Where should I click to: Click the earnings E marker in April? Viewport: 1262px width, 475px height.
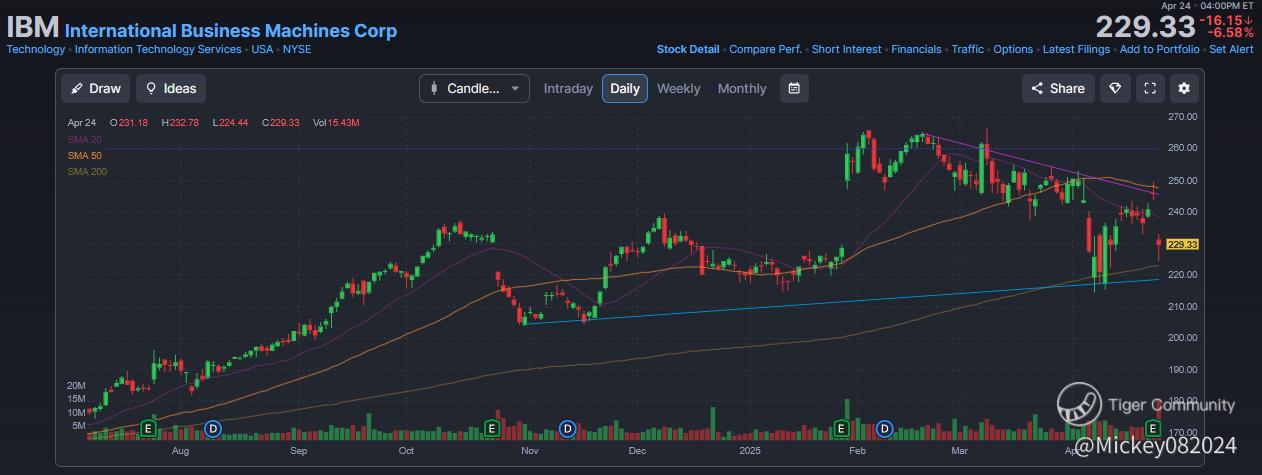pos(1153,428)
